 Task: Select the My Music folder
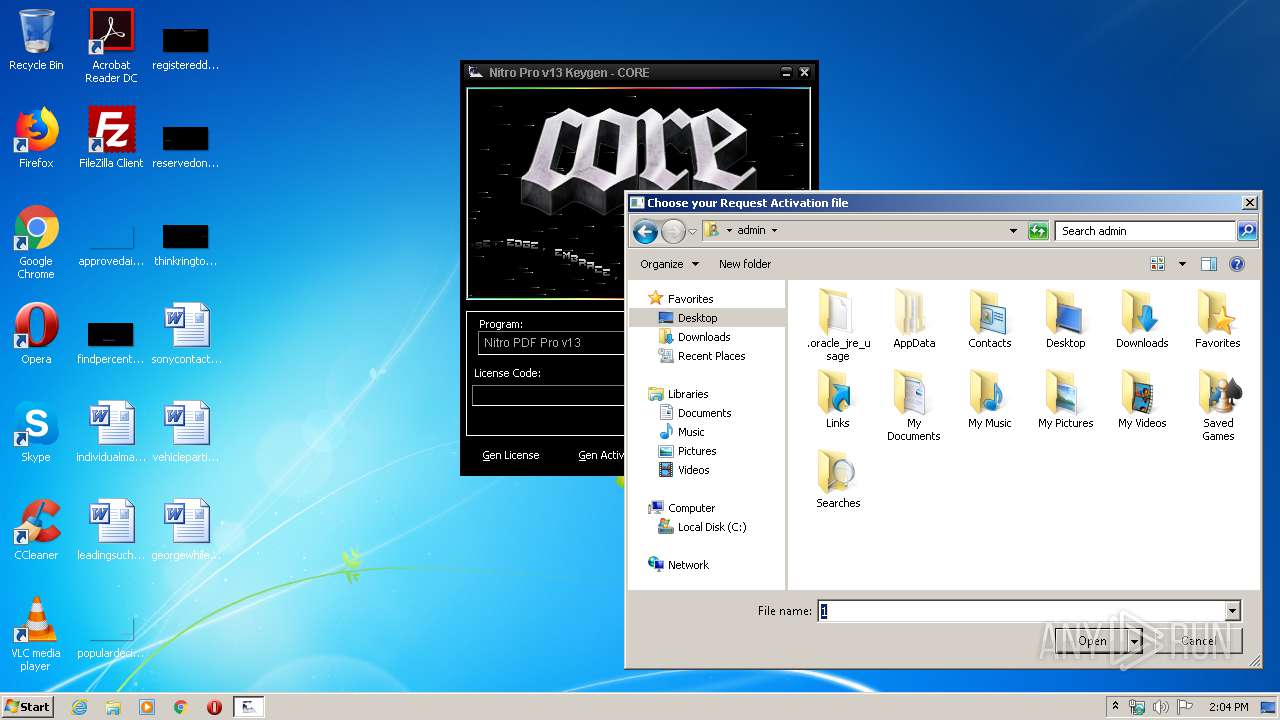[x=990, y=399]
